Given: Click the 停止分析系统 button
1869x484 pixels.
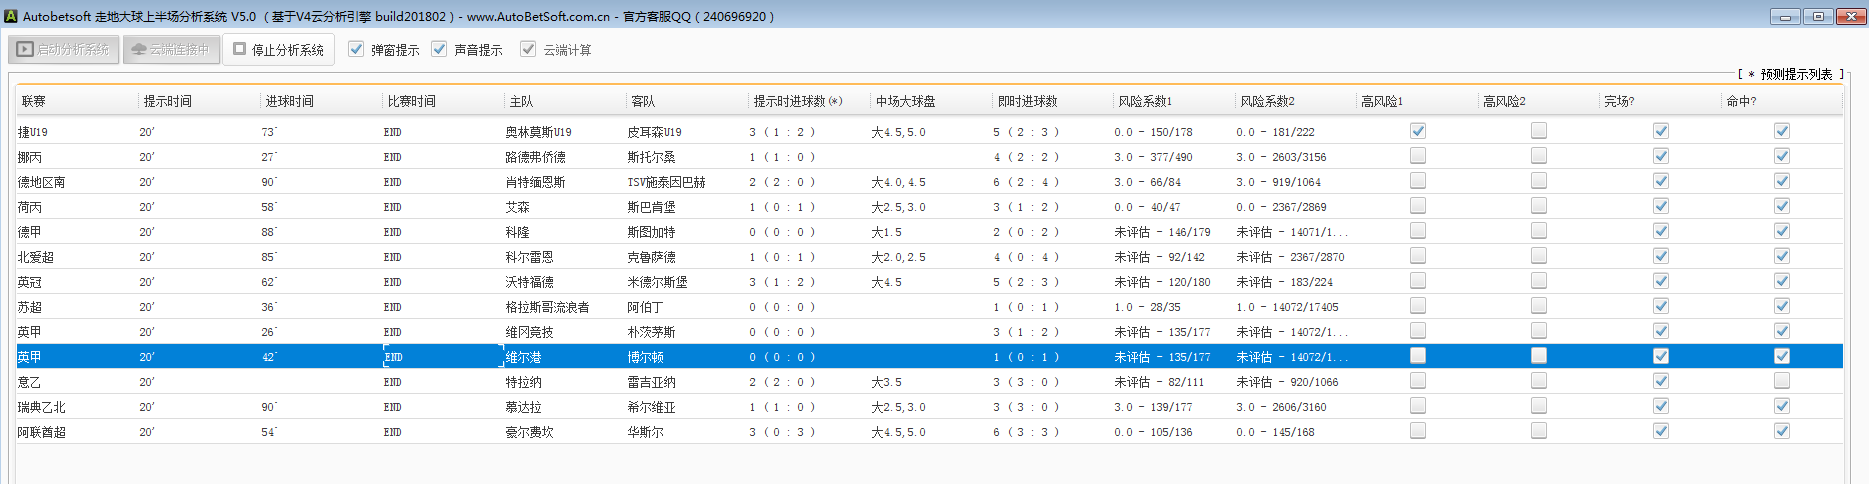Looking at the screenshot, I should [x=277, y=49].
